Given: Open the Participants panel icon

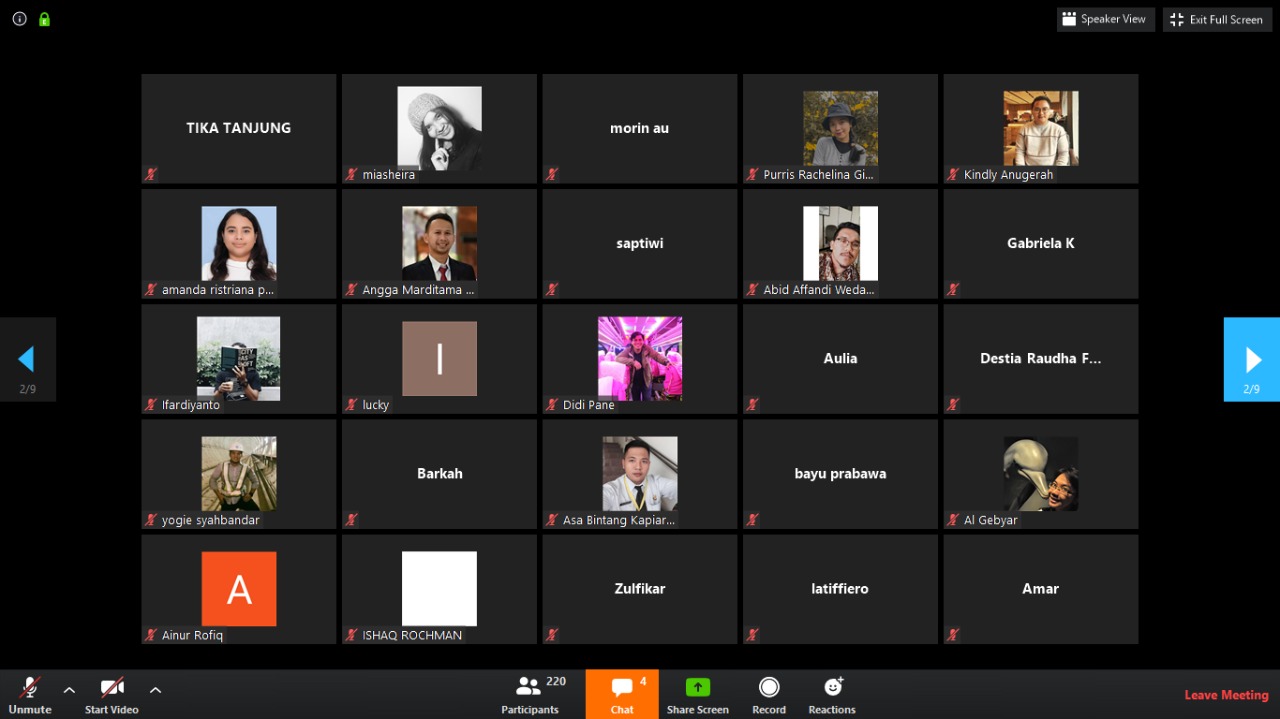Looking at the screenshot, I should point(528,687).
